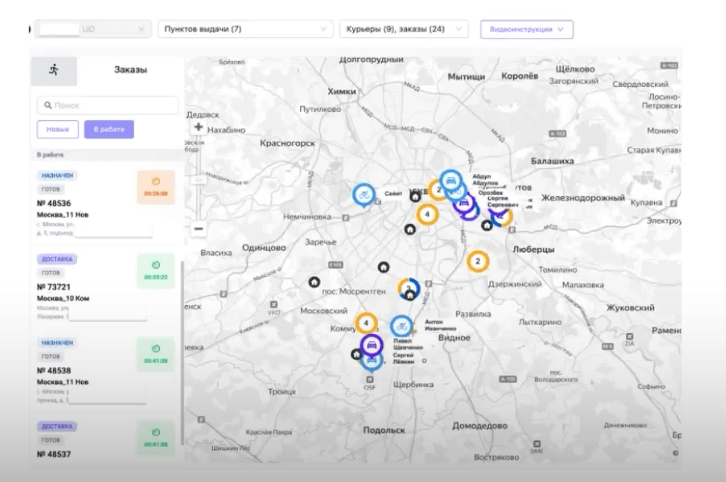
Task: Click orange timer badge on order 48536
Action: (x=155, y=188)
